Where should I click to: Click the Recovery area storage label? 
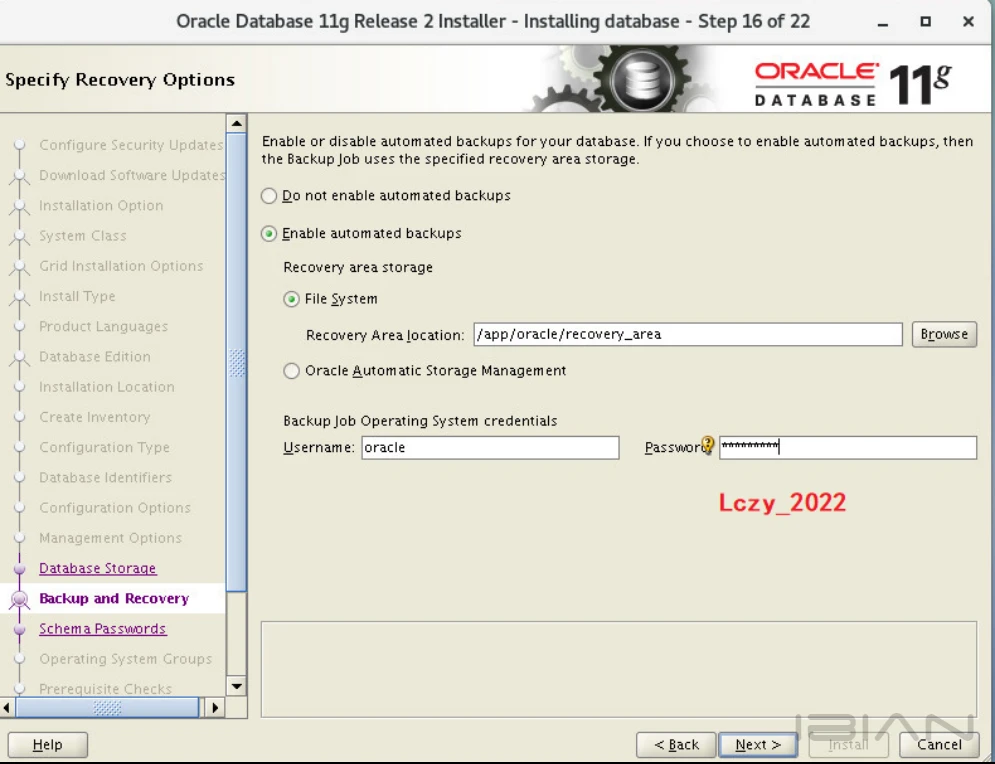point(358,267)
